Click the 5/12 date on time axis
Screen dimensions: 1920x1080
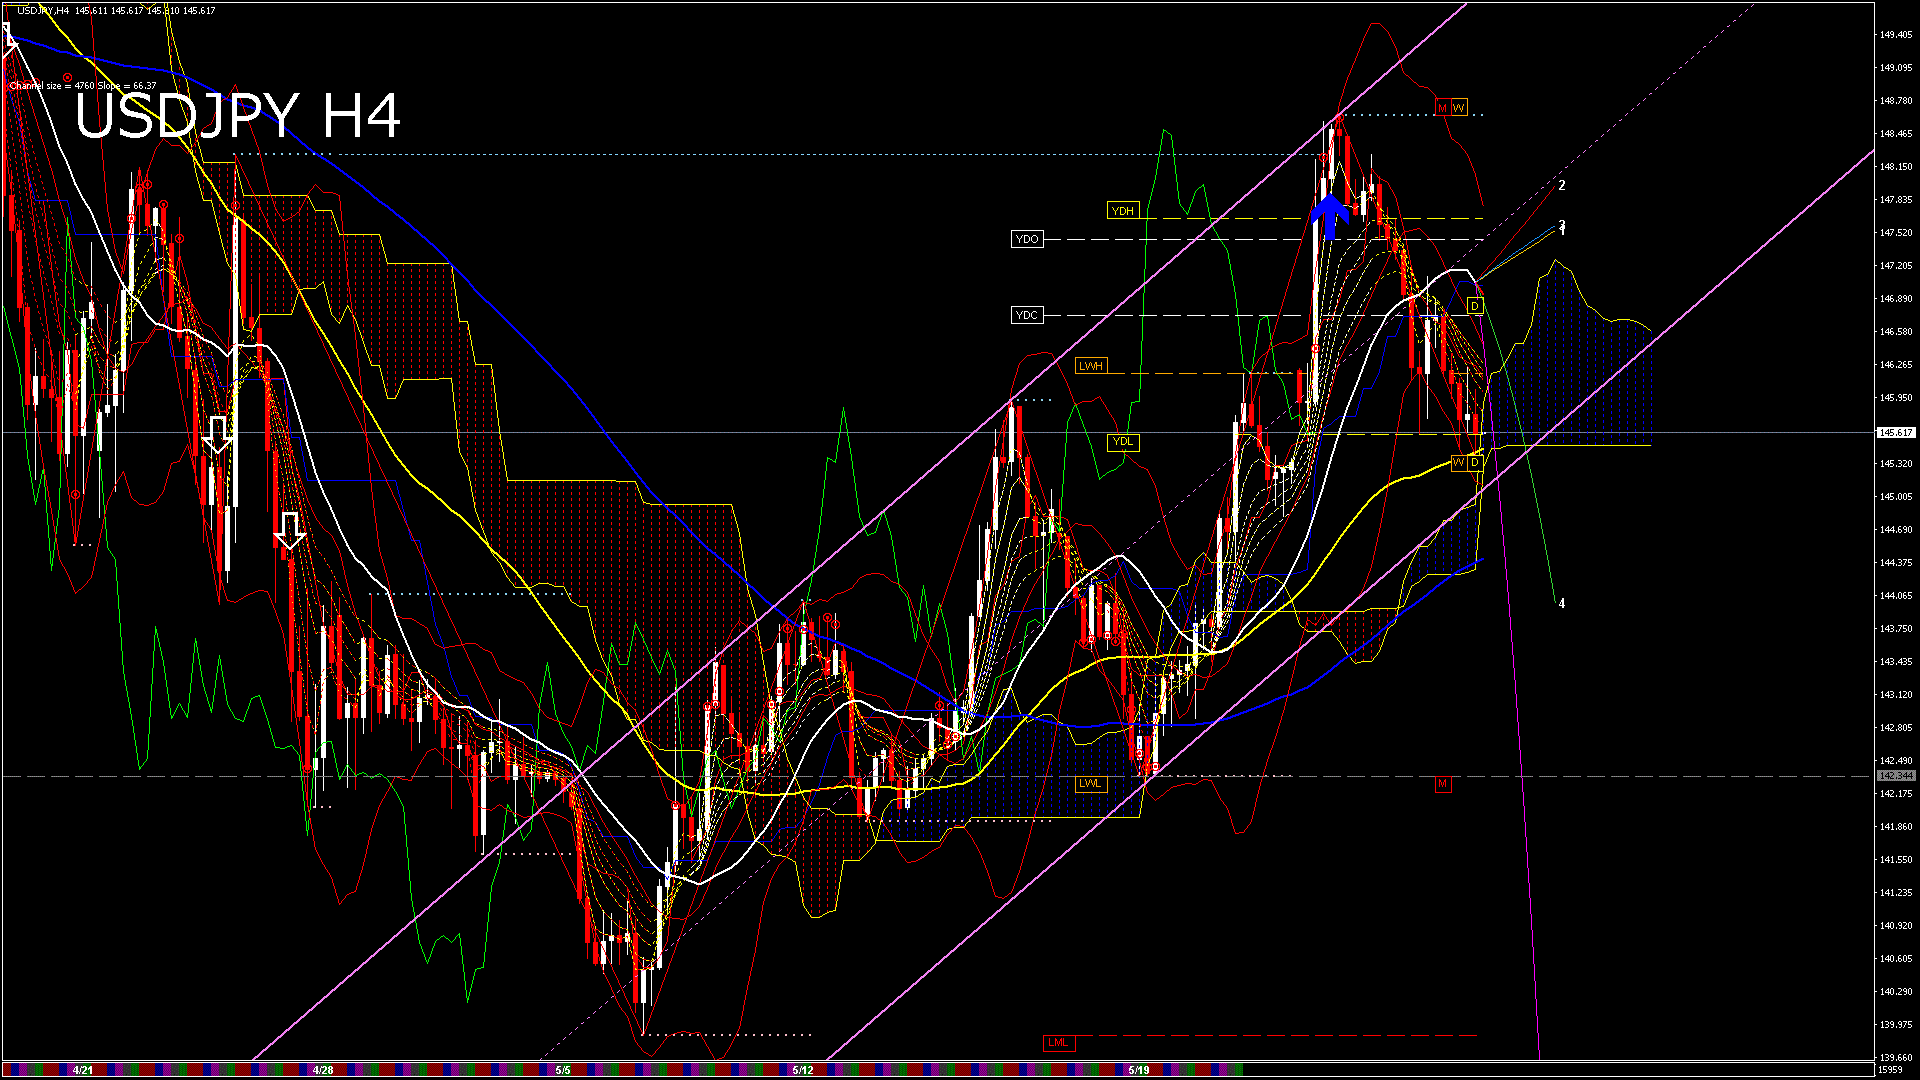802,1070
